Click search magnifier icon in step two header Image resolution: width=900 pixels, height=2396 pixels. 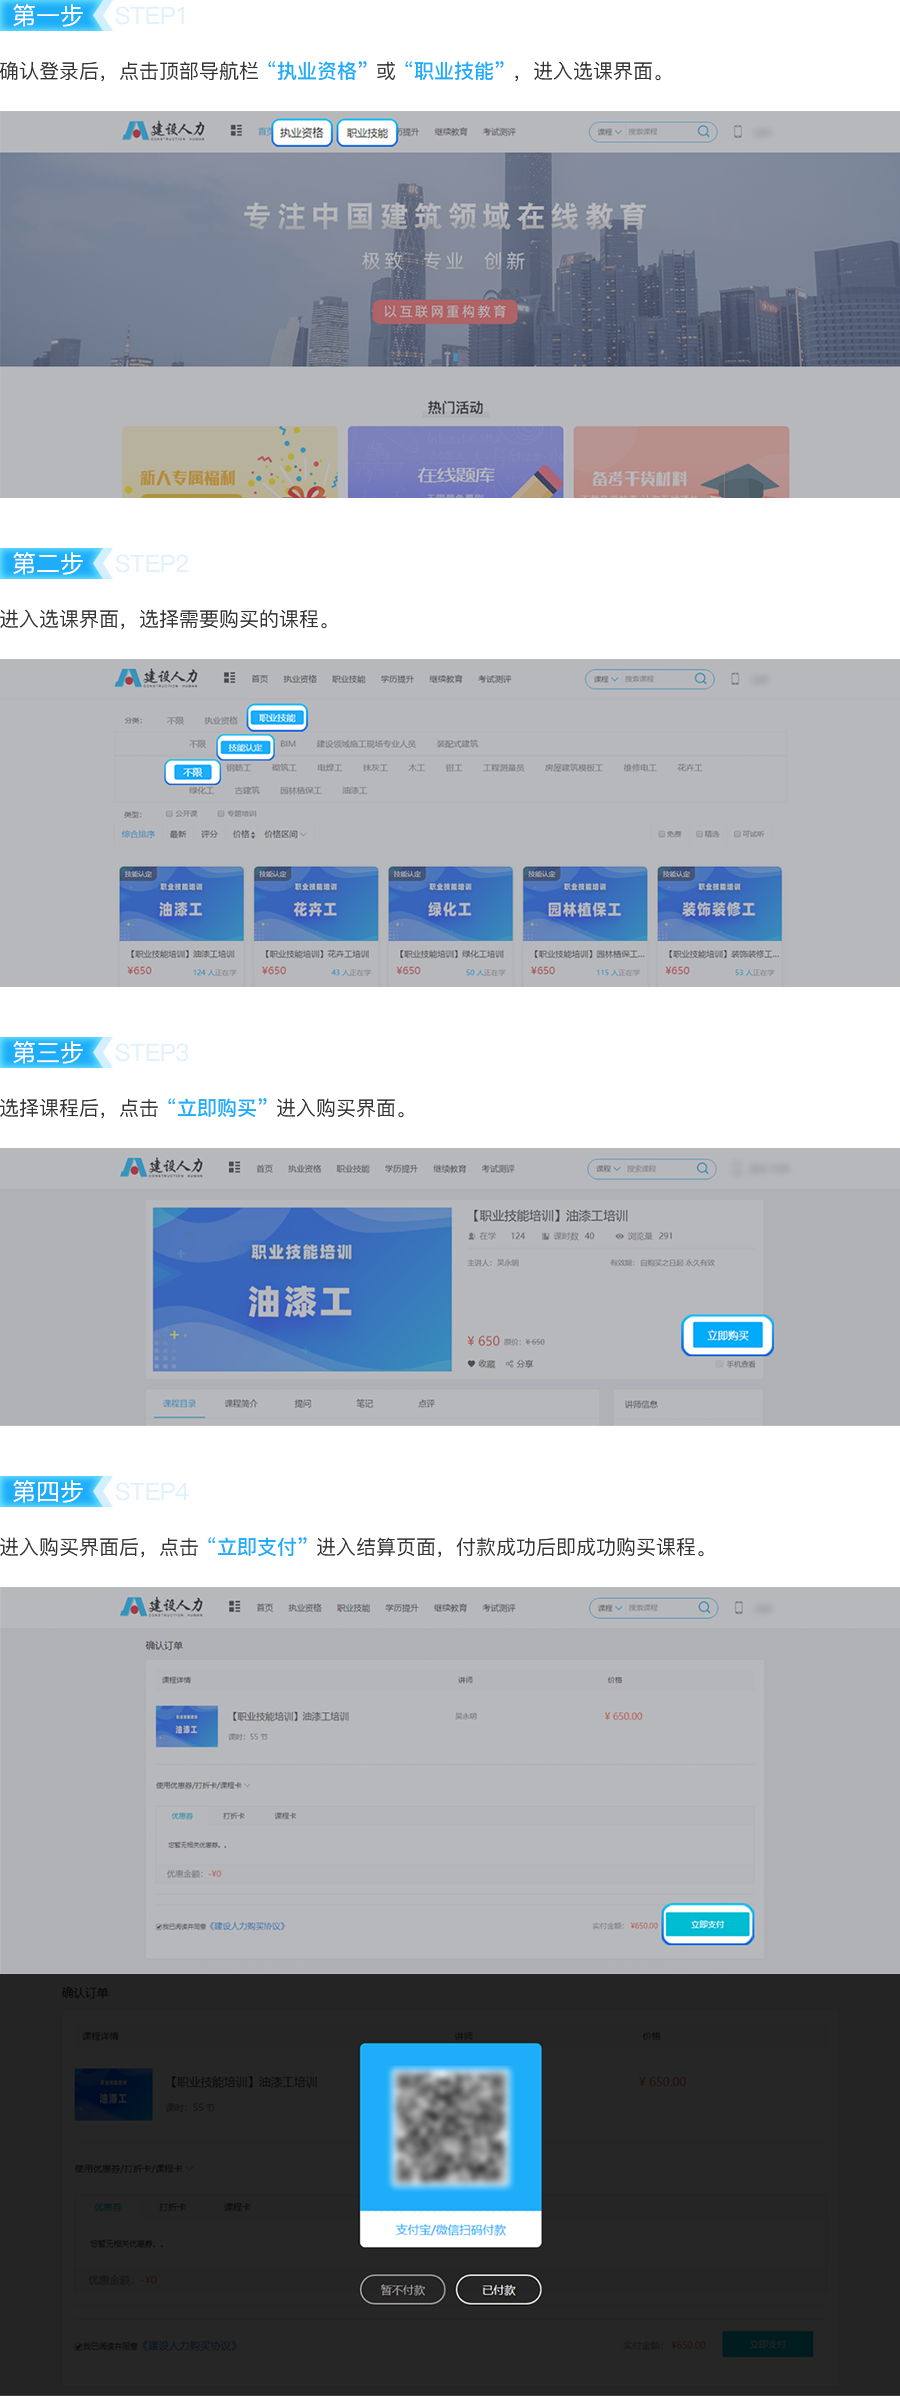click(700, 678)
